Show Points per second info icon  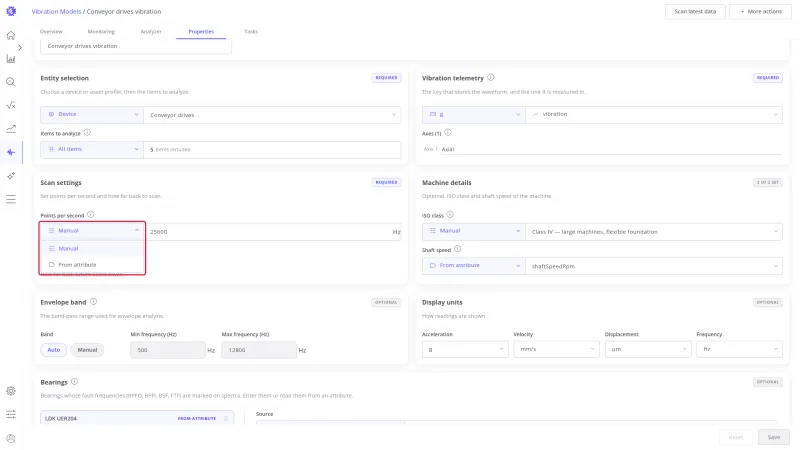click(x=90, y=215)
